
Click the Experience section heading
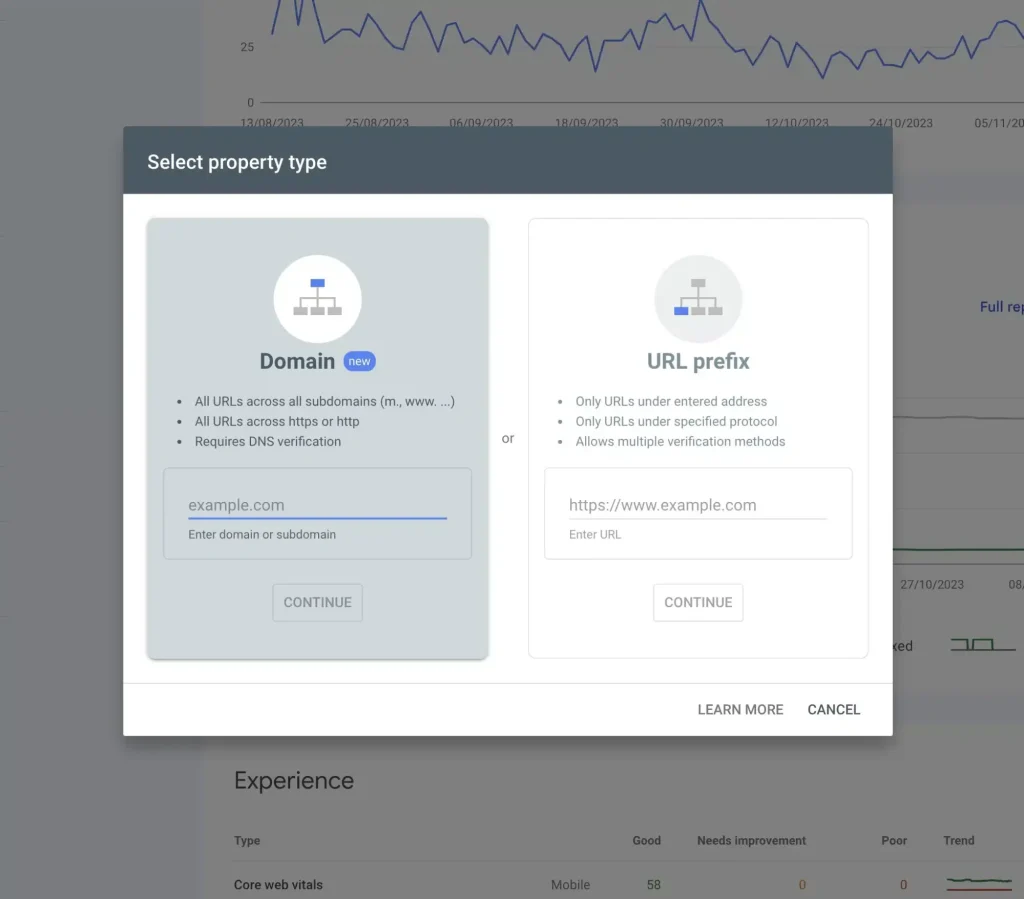(x=294, y=780)
